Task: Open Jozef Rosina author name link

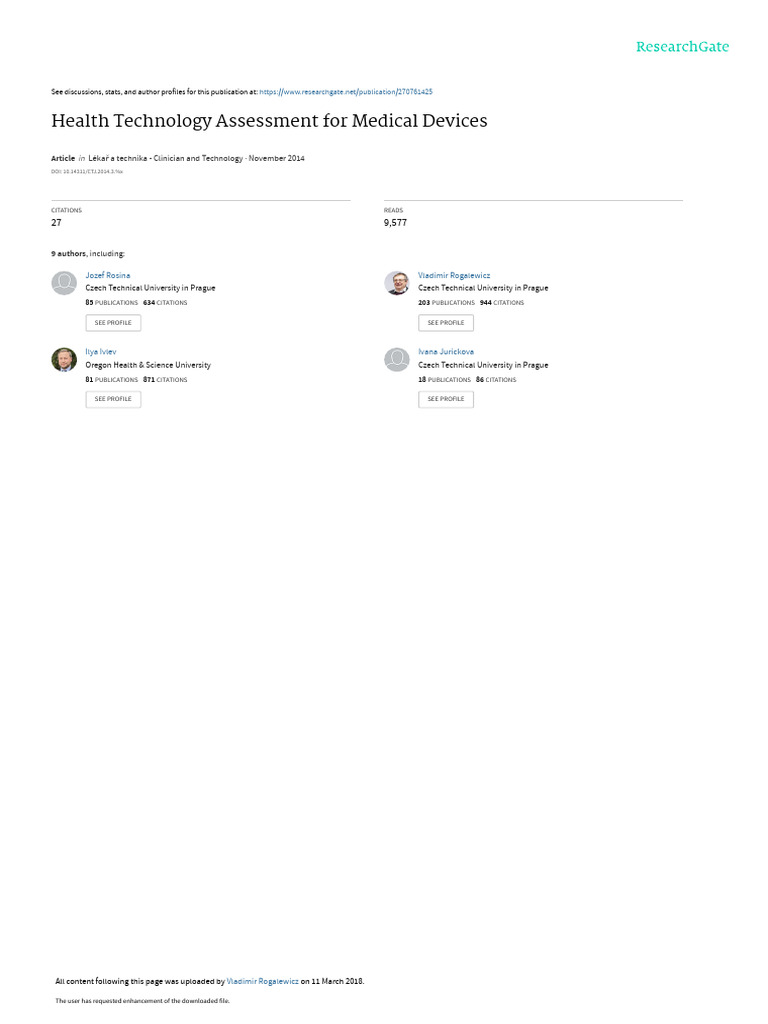Action: pos(108,276)
